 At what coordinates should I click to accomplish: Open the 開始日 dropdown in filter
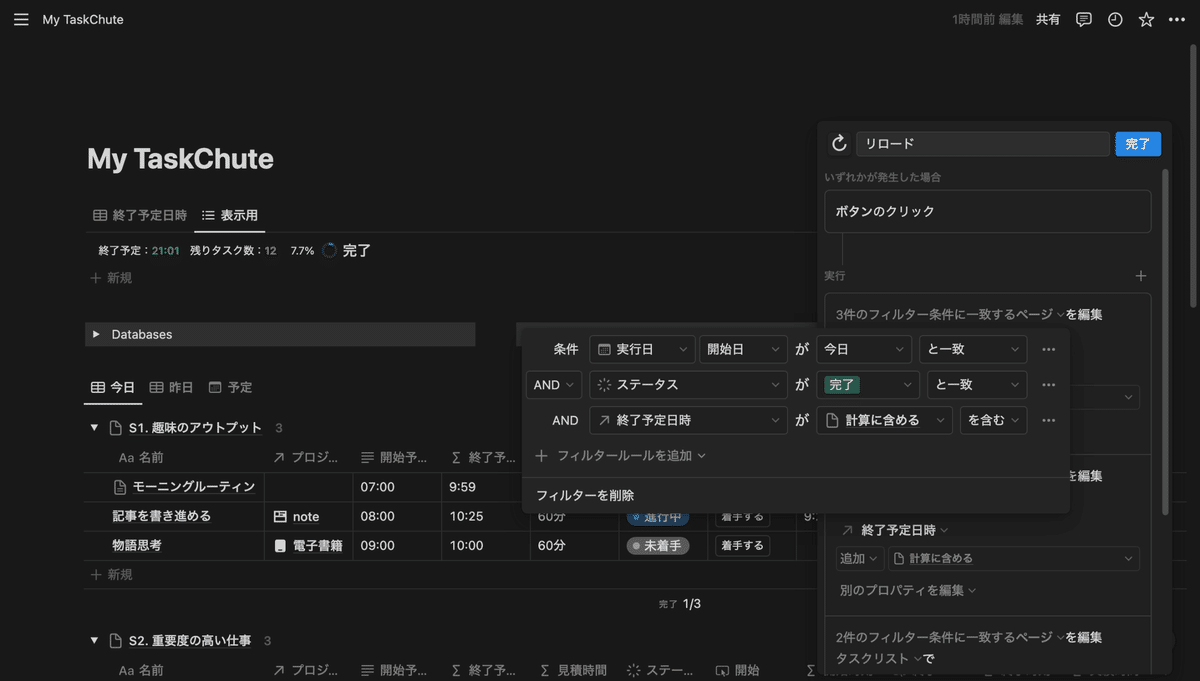coord(743,349)
